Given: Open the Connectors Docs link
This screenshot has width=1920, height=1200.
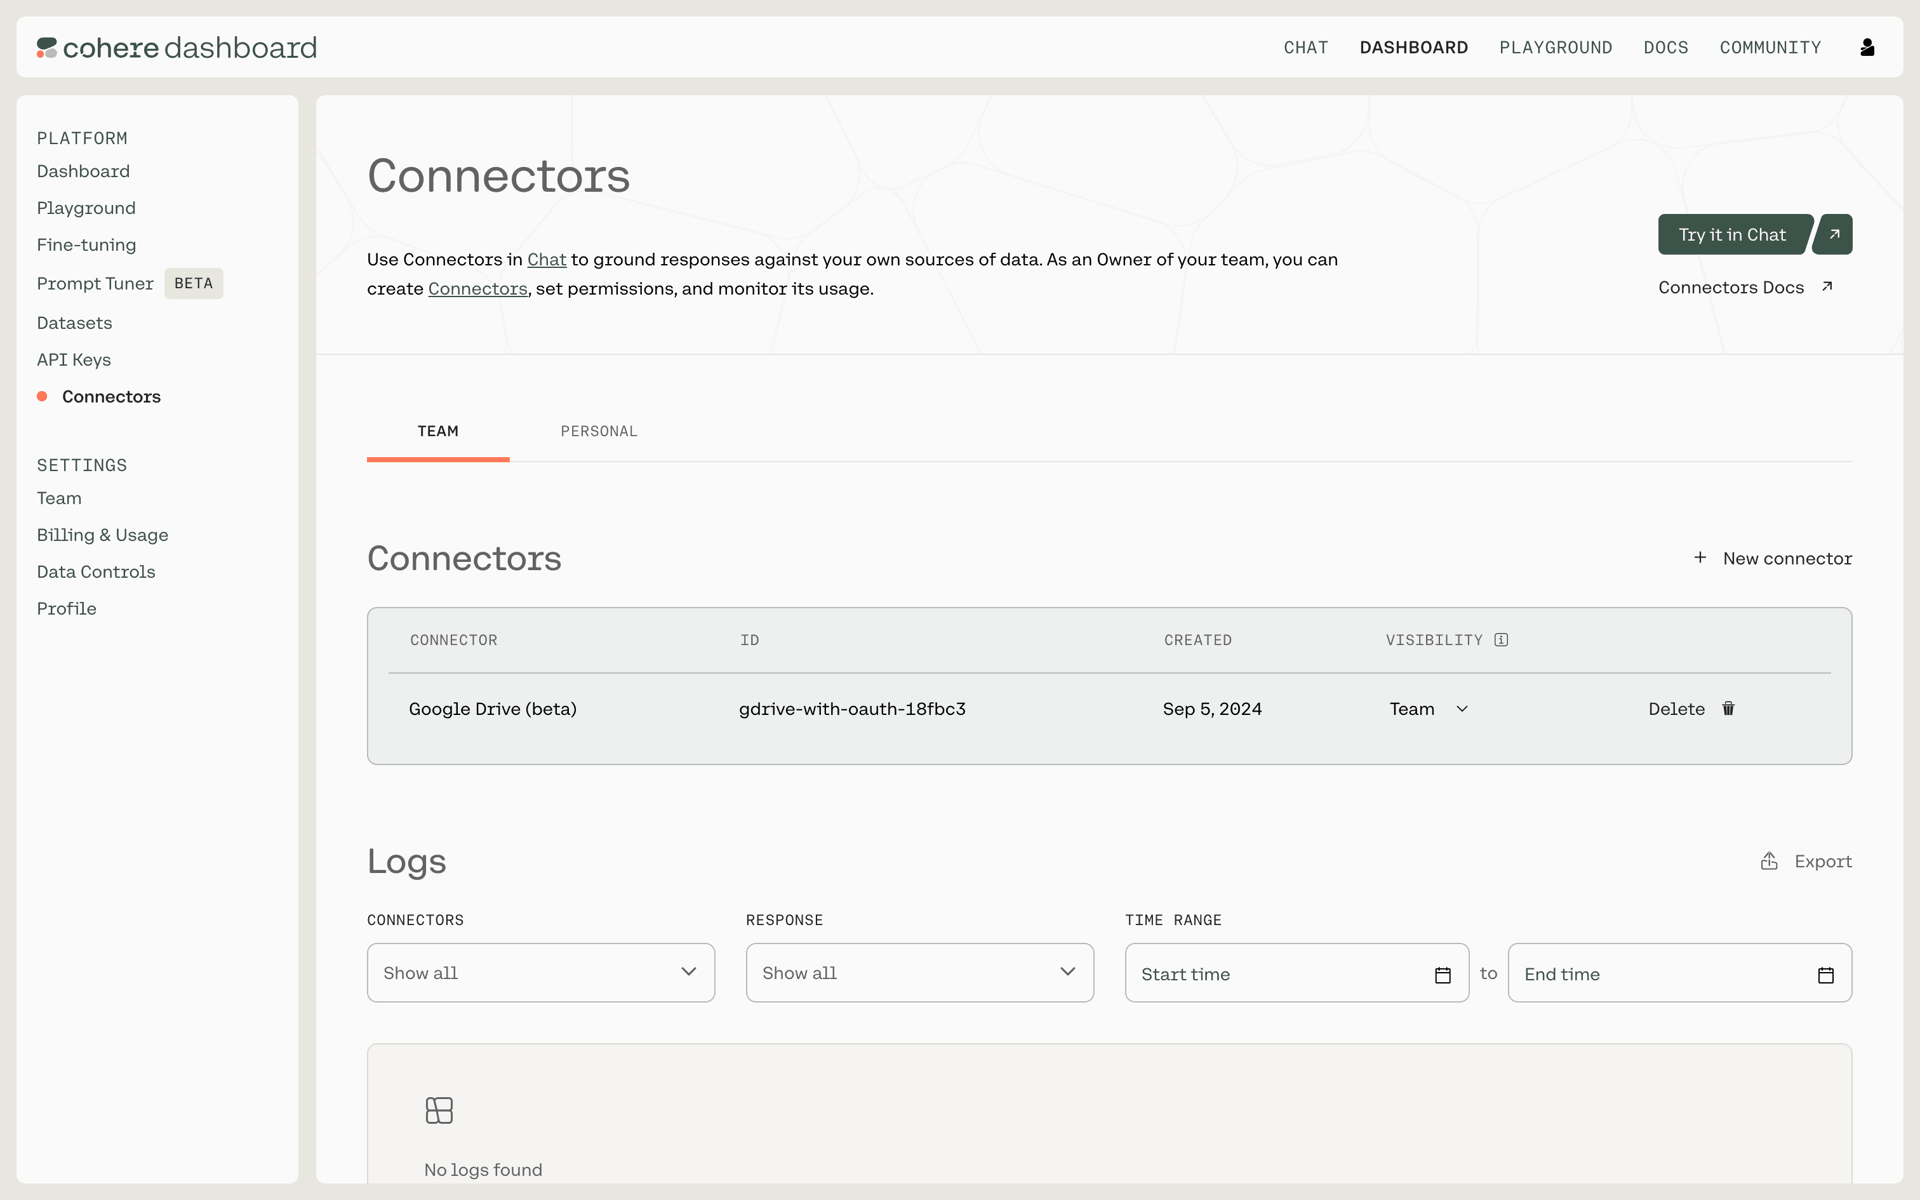Looking at the screenshot, I should pos(1746,287).
